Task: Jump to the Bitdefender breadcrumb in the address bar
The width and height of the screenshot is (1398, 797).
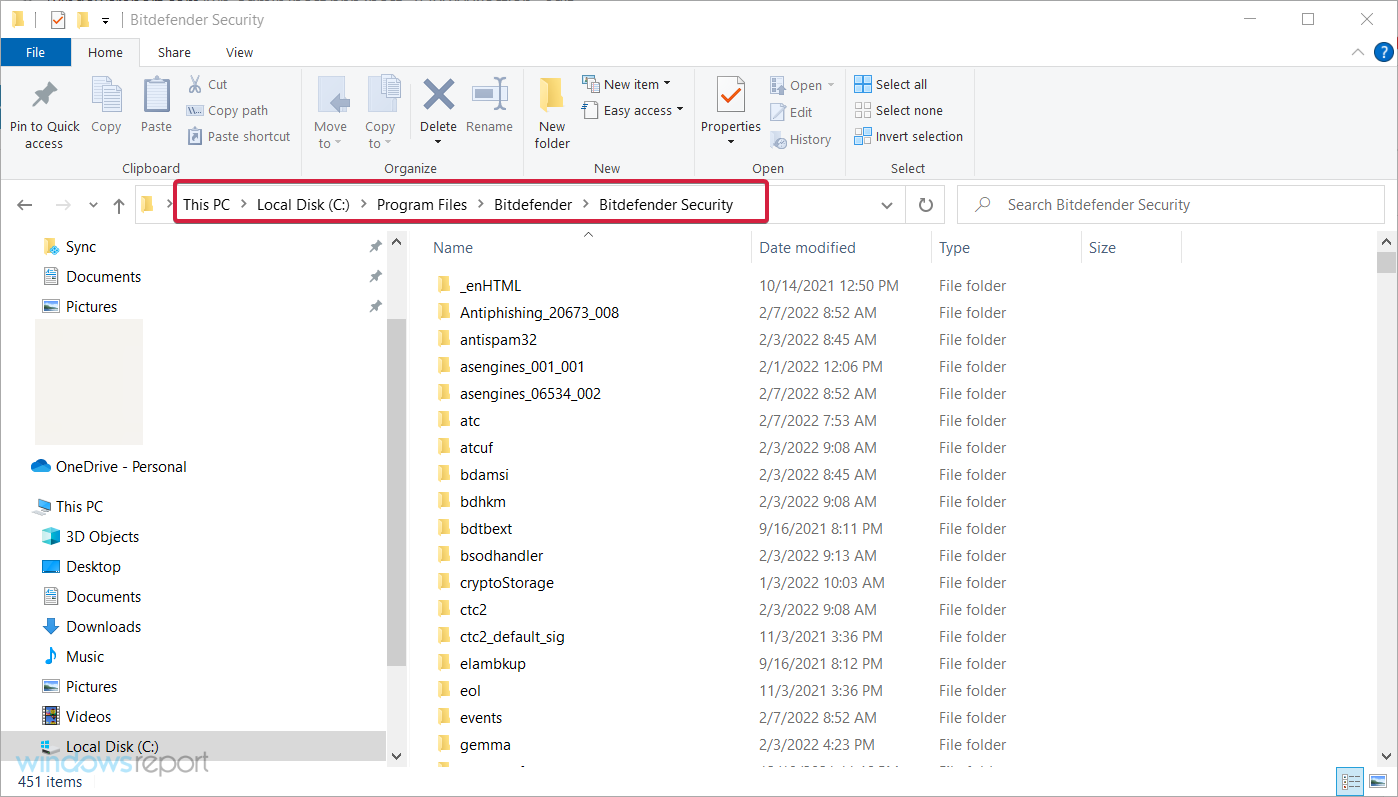Action: [533, 205]
